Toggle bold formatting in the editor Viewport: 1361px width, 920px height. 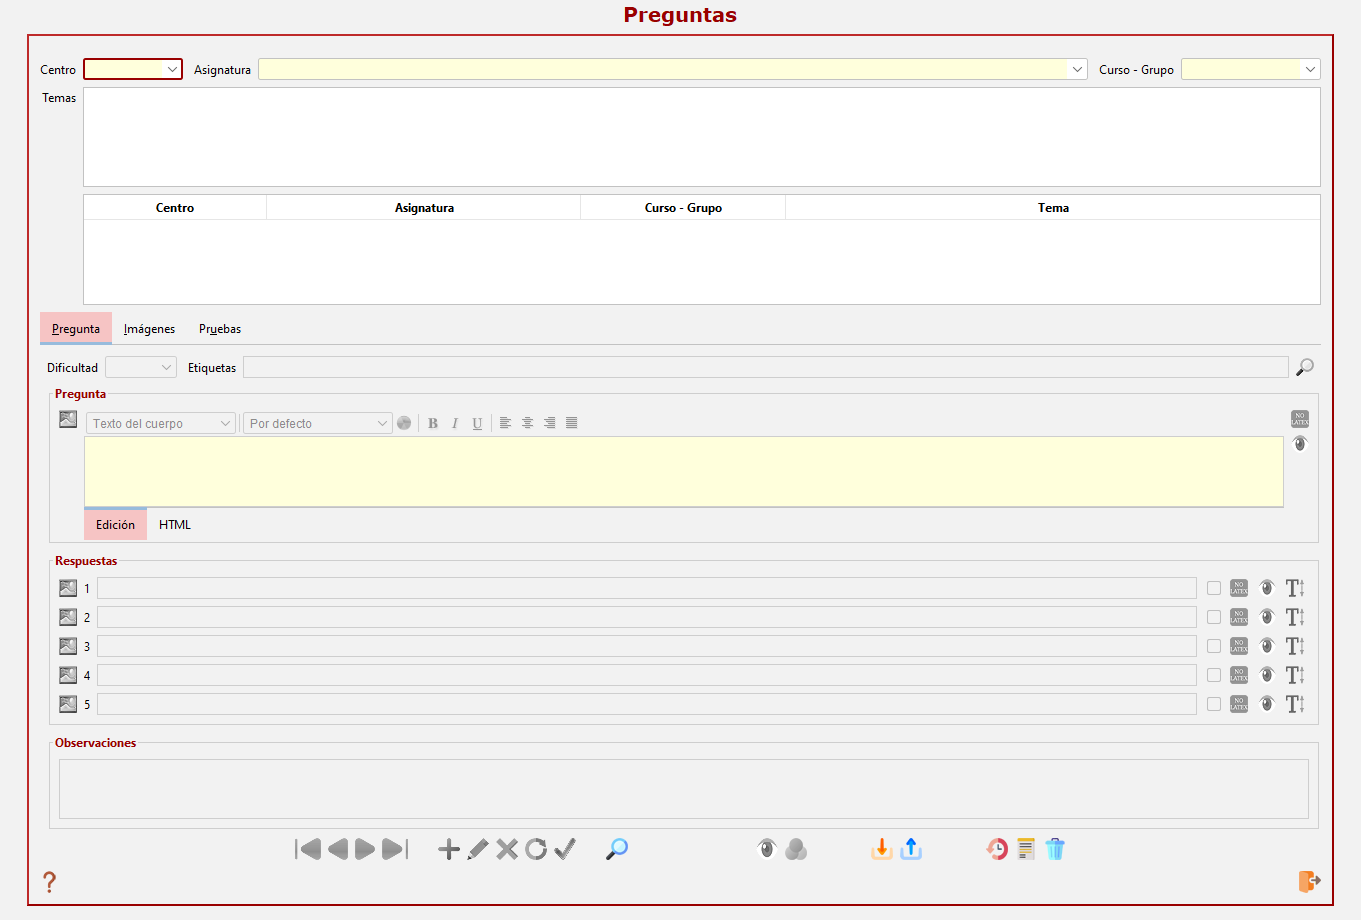pyautogui.click(x=433, y=423)
